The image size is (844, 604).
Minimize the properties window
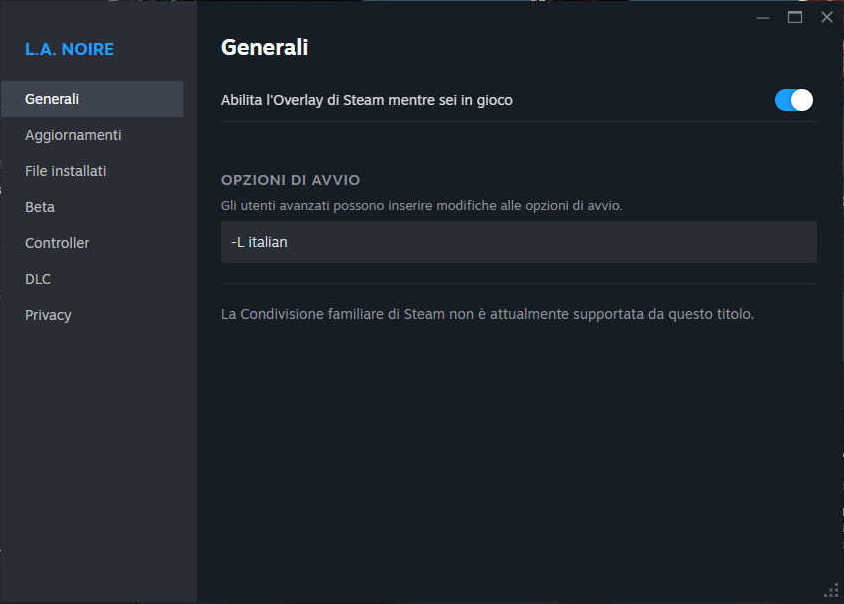click(763, 17)
